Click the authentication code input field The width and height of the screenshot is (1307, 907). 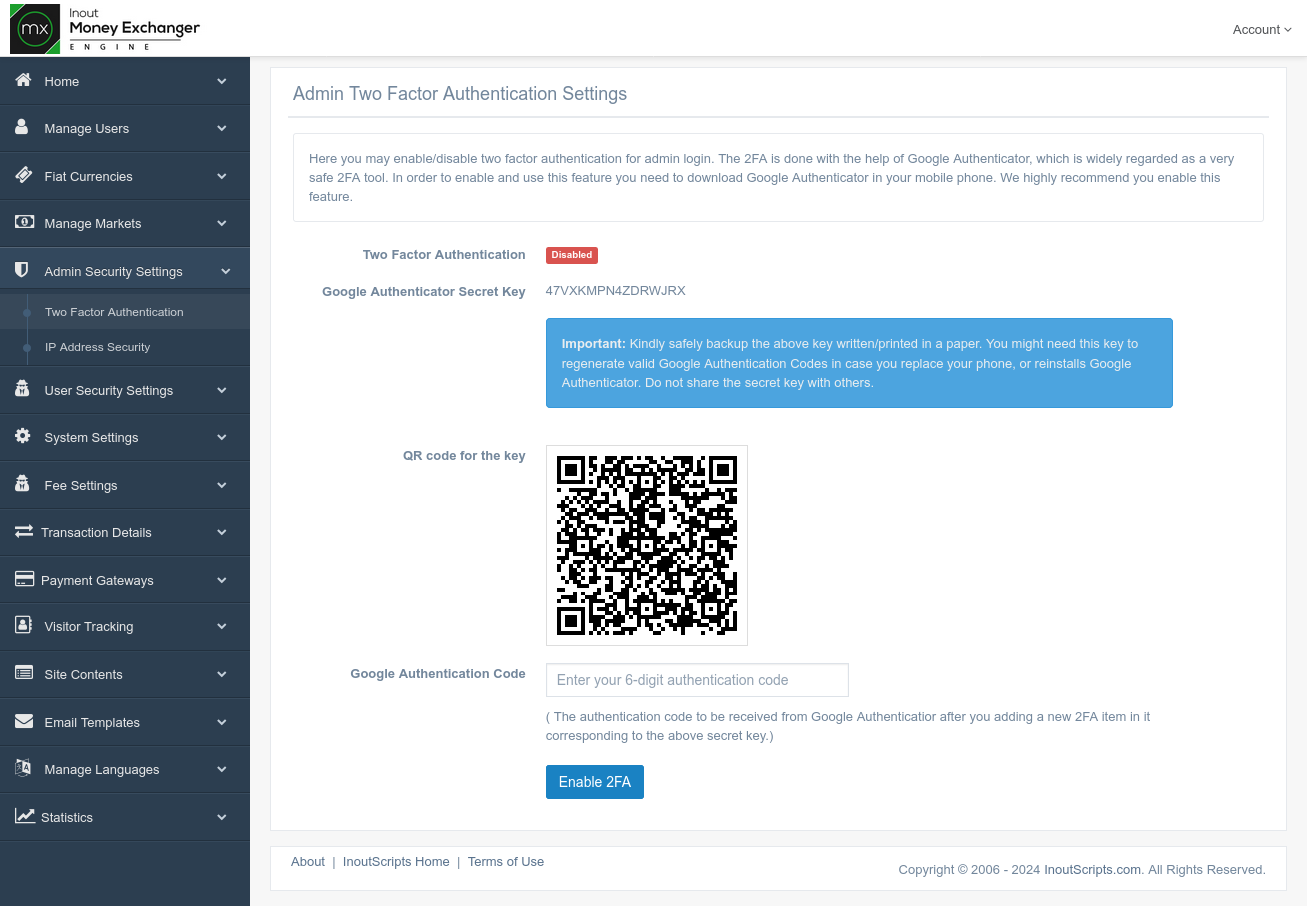(x=696, y=680)
